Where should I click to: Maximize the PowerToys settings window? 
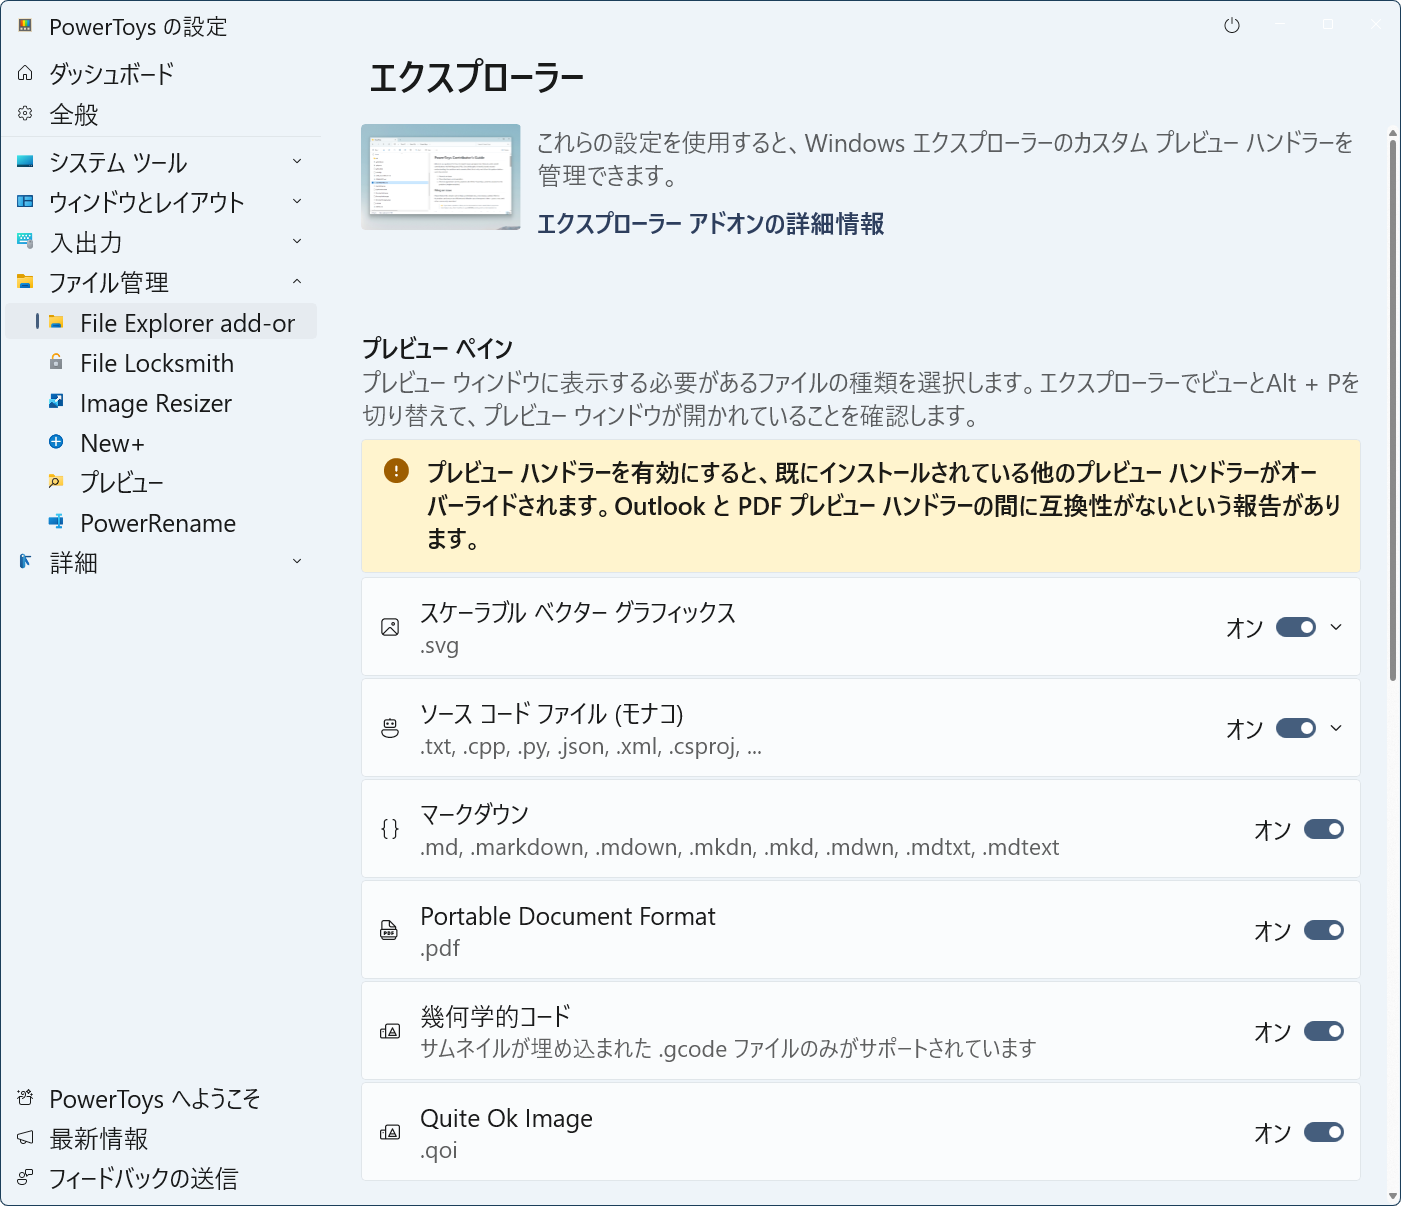pyautogui.click(x=1328, y=25)
